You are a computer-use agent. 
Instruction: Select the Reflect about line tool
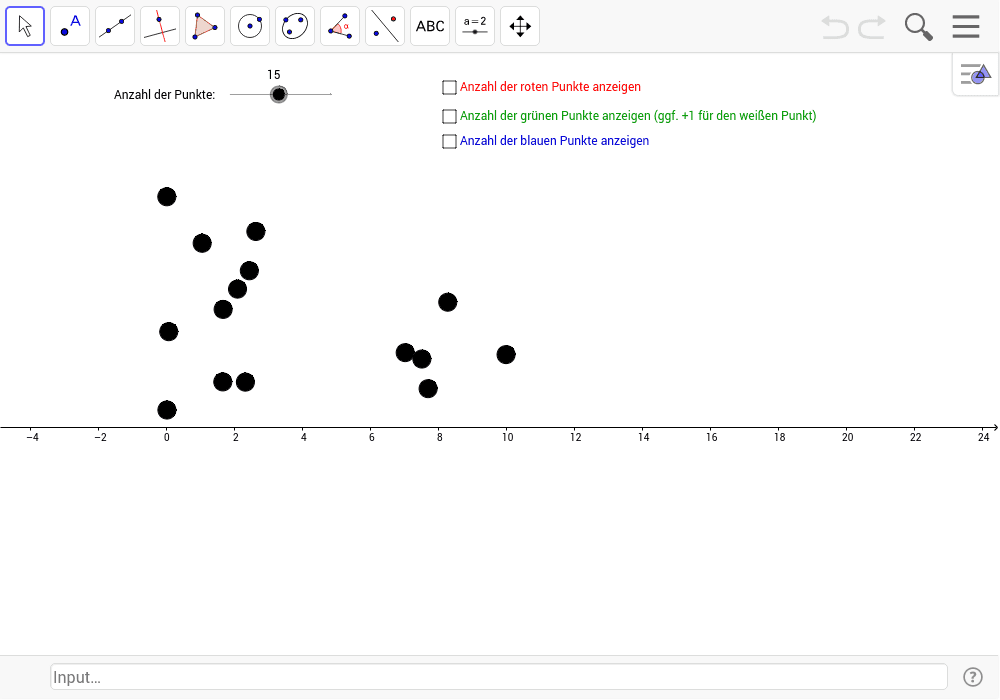pyautogui.click(x=385, y=26)
